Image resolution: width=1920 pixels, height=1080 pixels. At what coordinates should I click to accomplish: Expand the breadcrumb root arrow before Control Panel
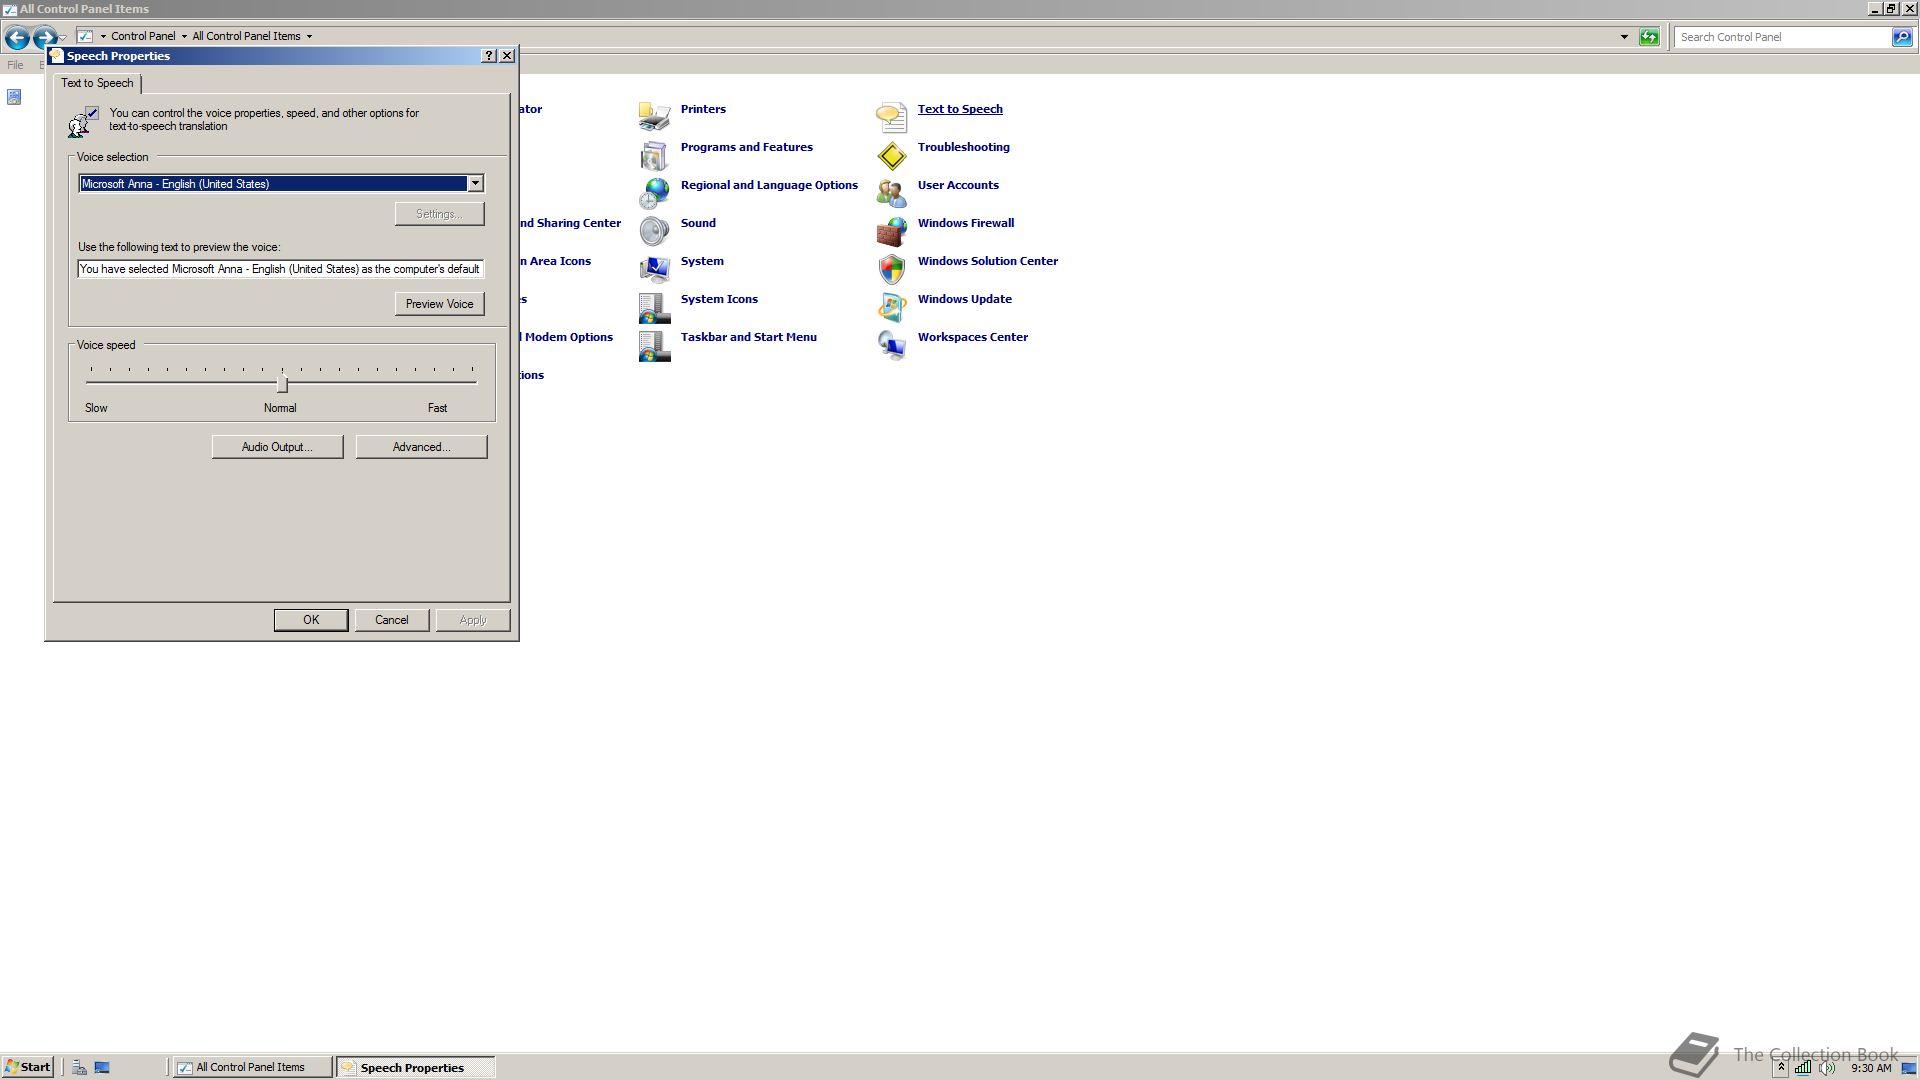click(103, 36)
